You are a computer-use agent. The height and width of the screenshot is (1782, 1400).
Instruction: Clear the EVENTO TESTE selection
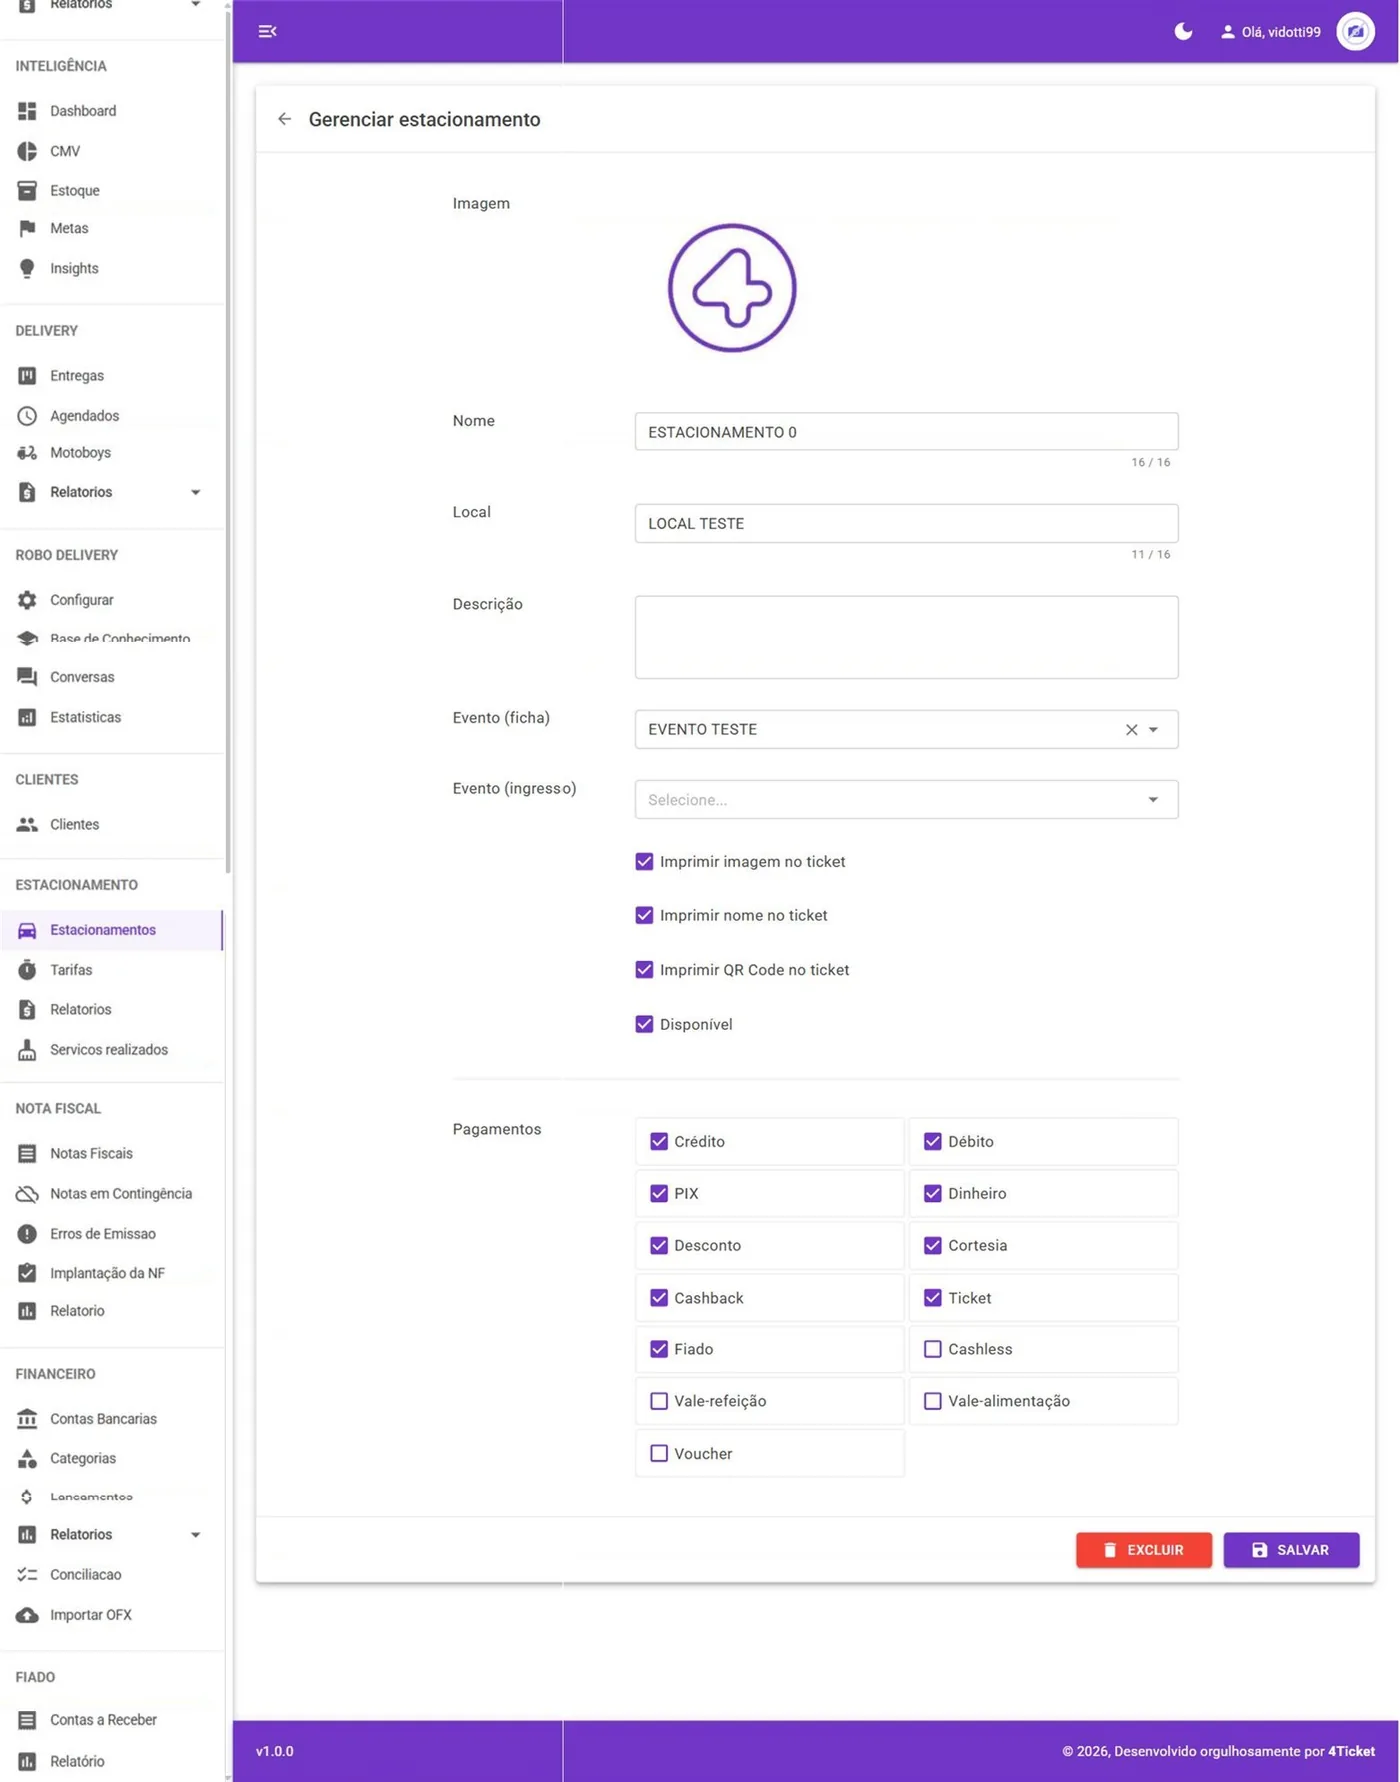1131,730
